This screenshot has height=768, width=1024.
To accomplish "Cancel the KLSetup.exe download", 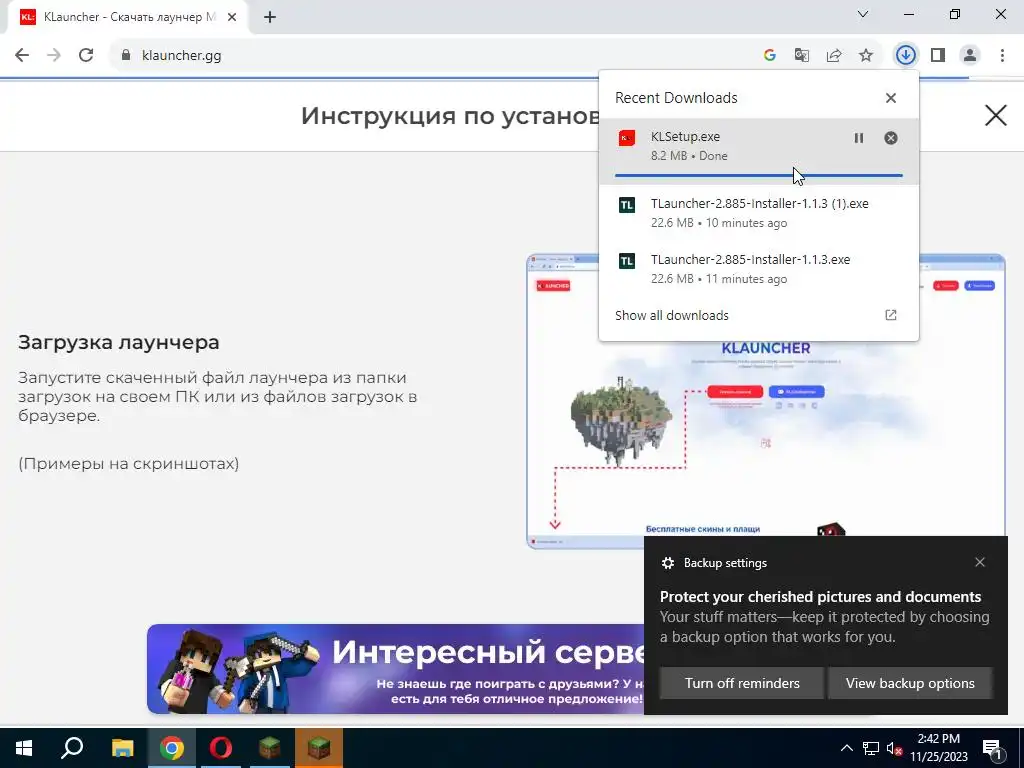I will tap(891, 138).
